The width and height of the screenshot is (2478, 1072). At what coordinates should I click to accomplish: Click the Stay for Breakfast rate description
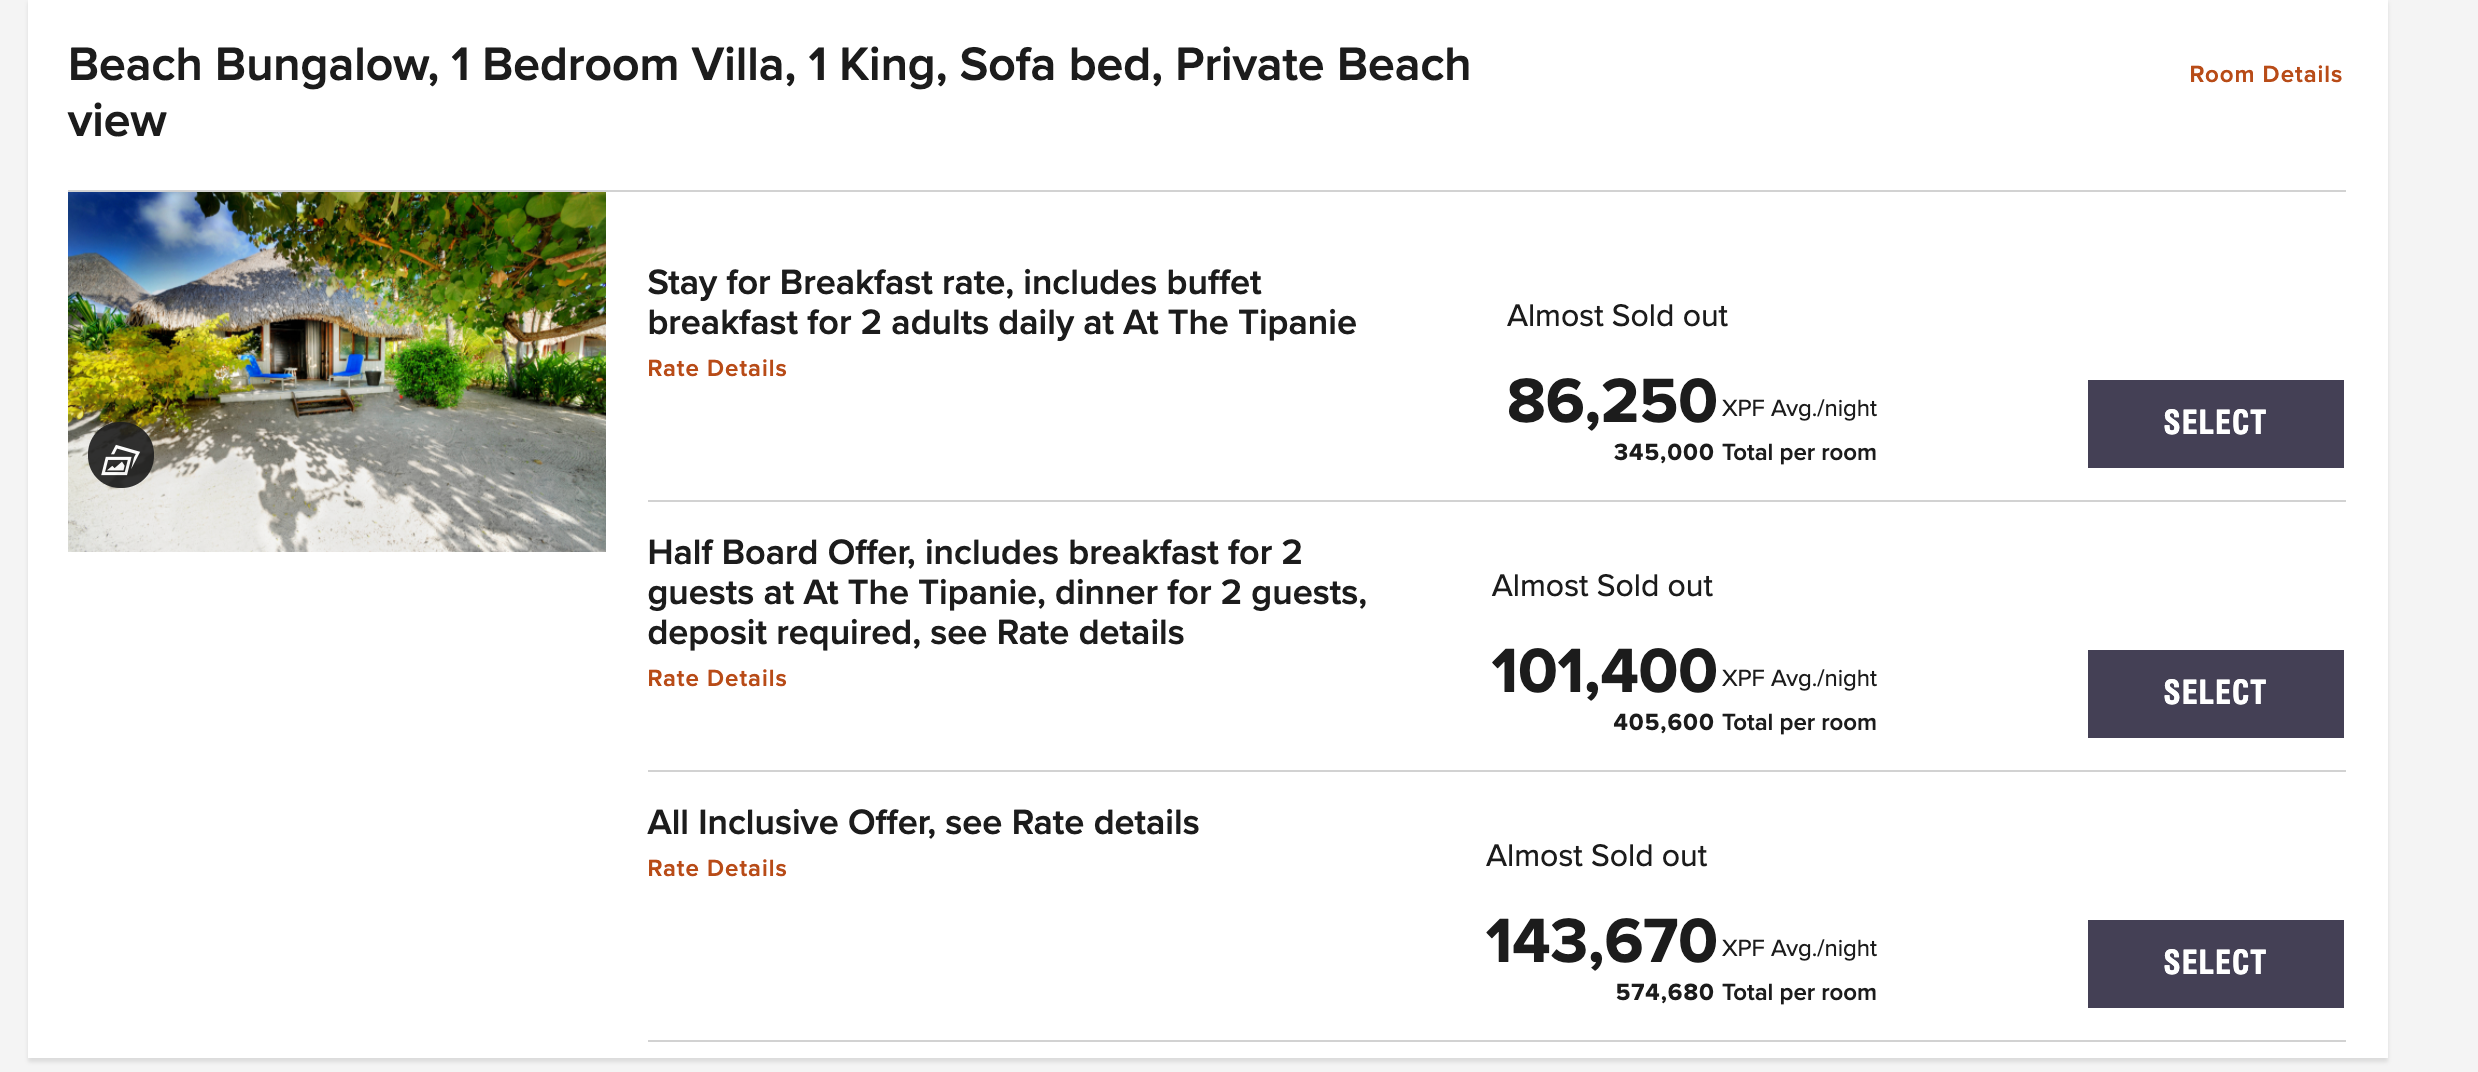coord(1001,303)
